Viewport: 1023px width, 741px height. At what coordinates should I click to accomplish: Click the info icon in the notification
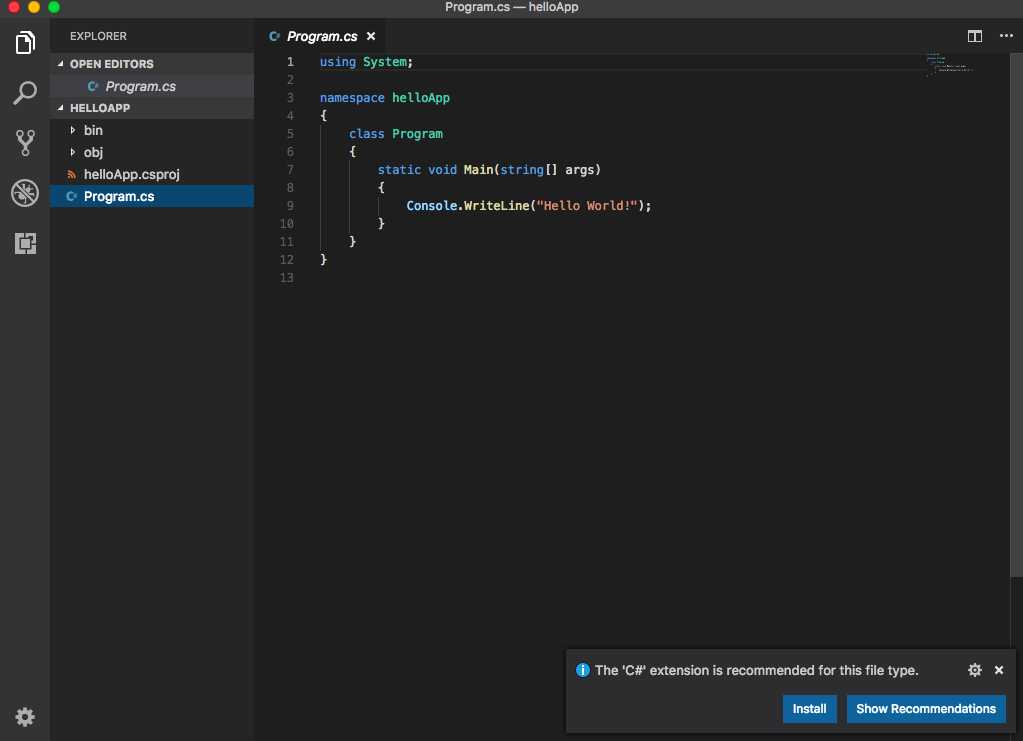[x=583, y=670]
